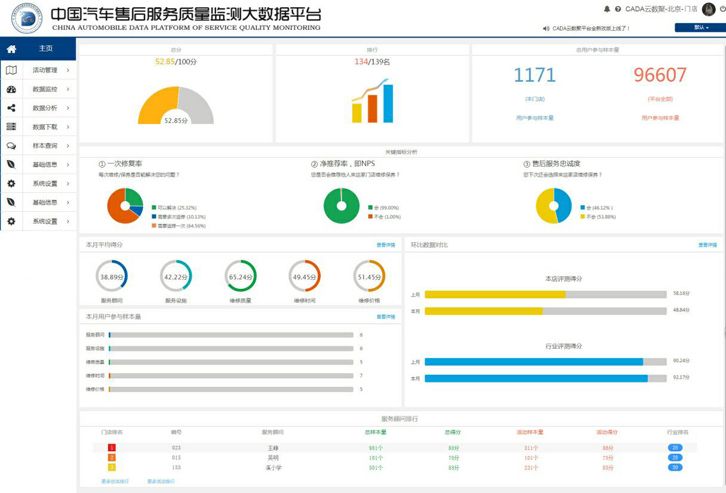Click the blue 本月 bar under 行业评测得分

point(536,379)
